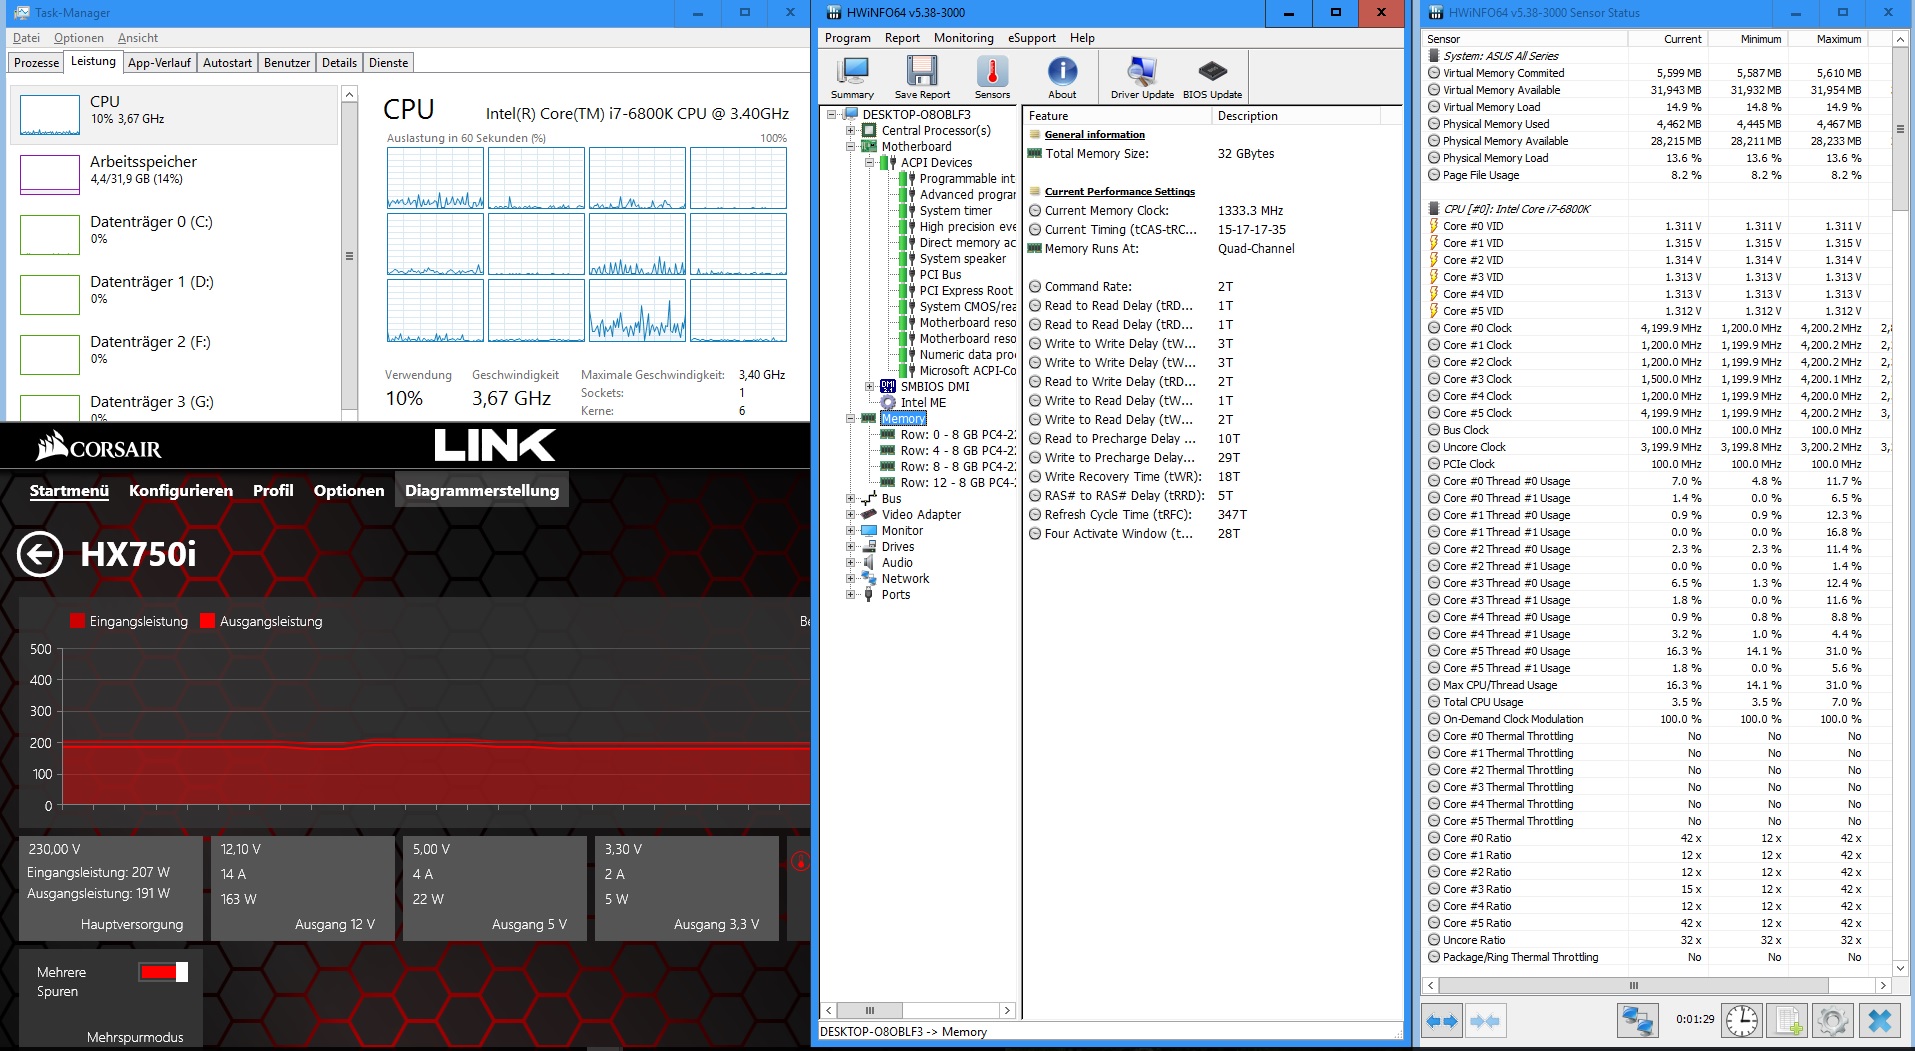This screenshot has width=1915, height=1051.
Task: Expand the Central Processor(s) tree node
Action: tap(851, 131)
